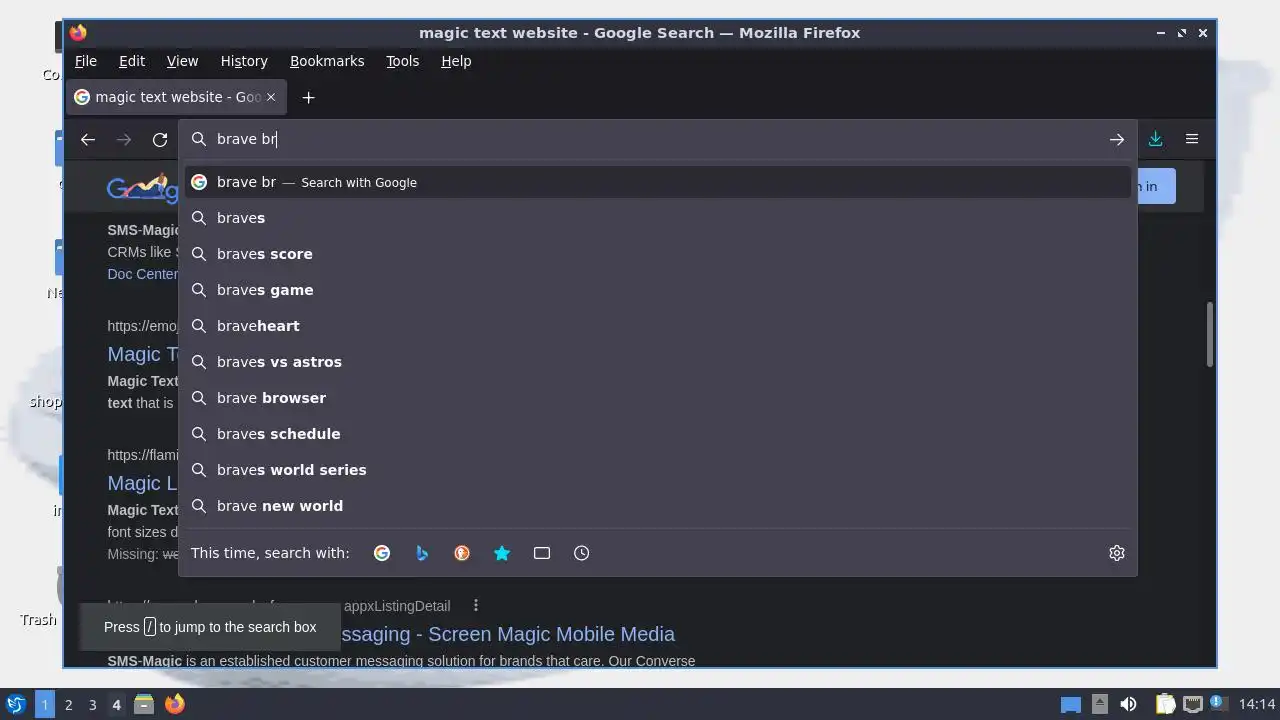
Task: Search in history using the clock icon
Action: click(582, 553)
